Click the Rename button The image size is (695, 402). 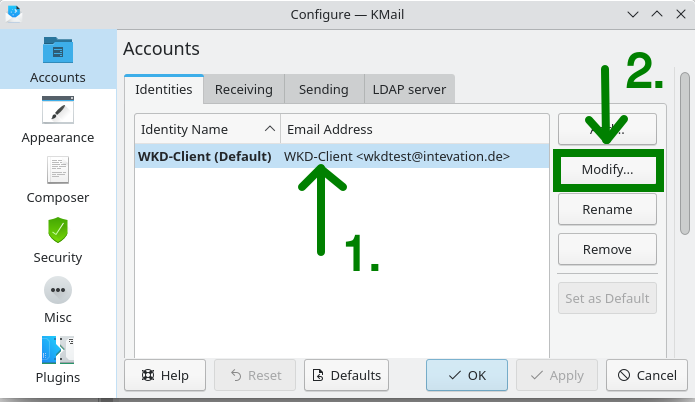pyautogui.click(x=607, y=209)
